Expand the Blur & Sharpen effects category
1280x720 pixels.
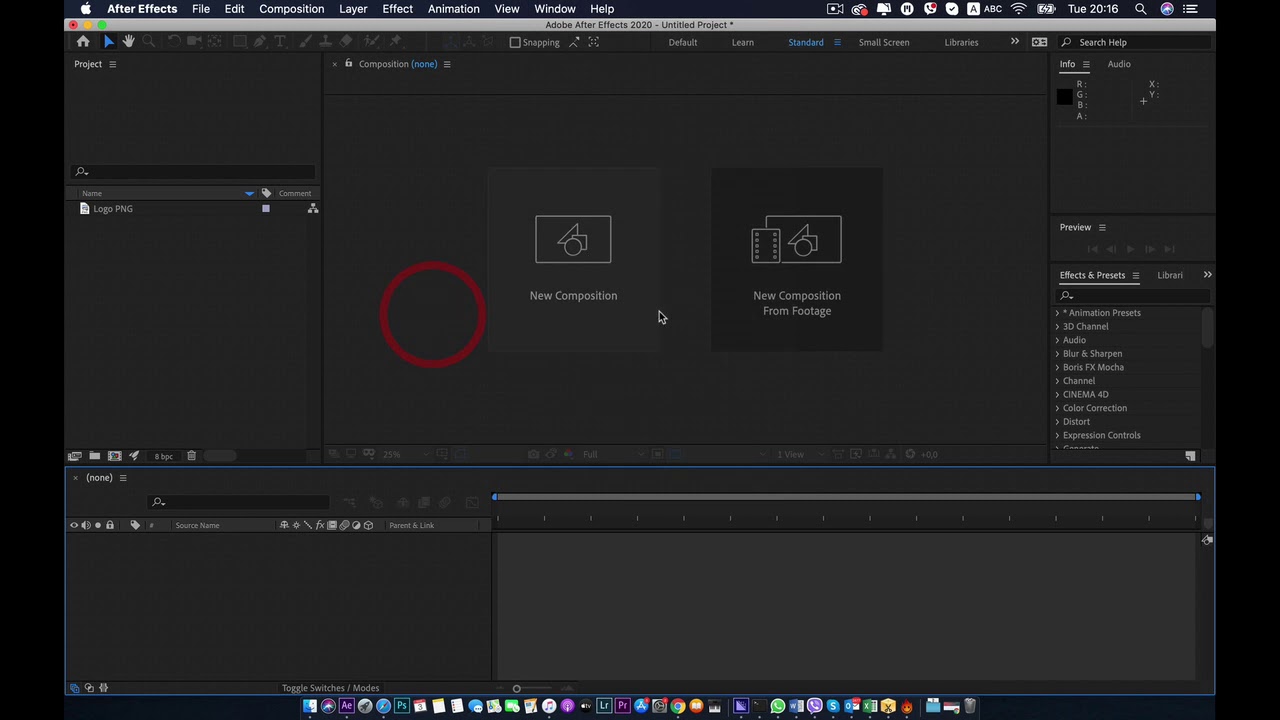1057,354
